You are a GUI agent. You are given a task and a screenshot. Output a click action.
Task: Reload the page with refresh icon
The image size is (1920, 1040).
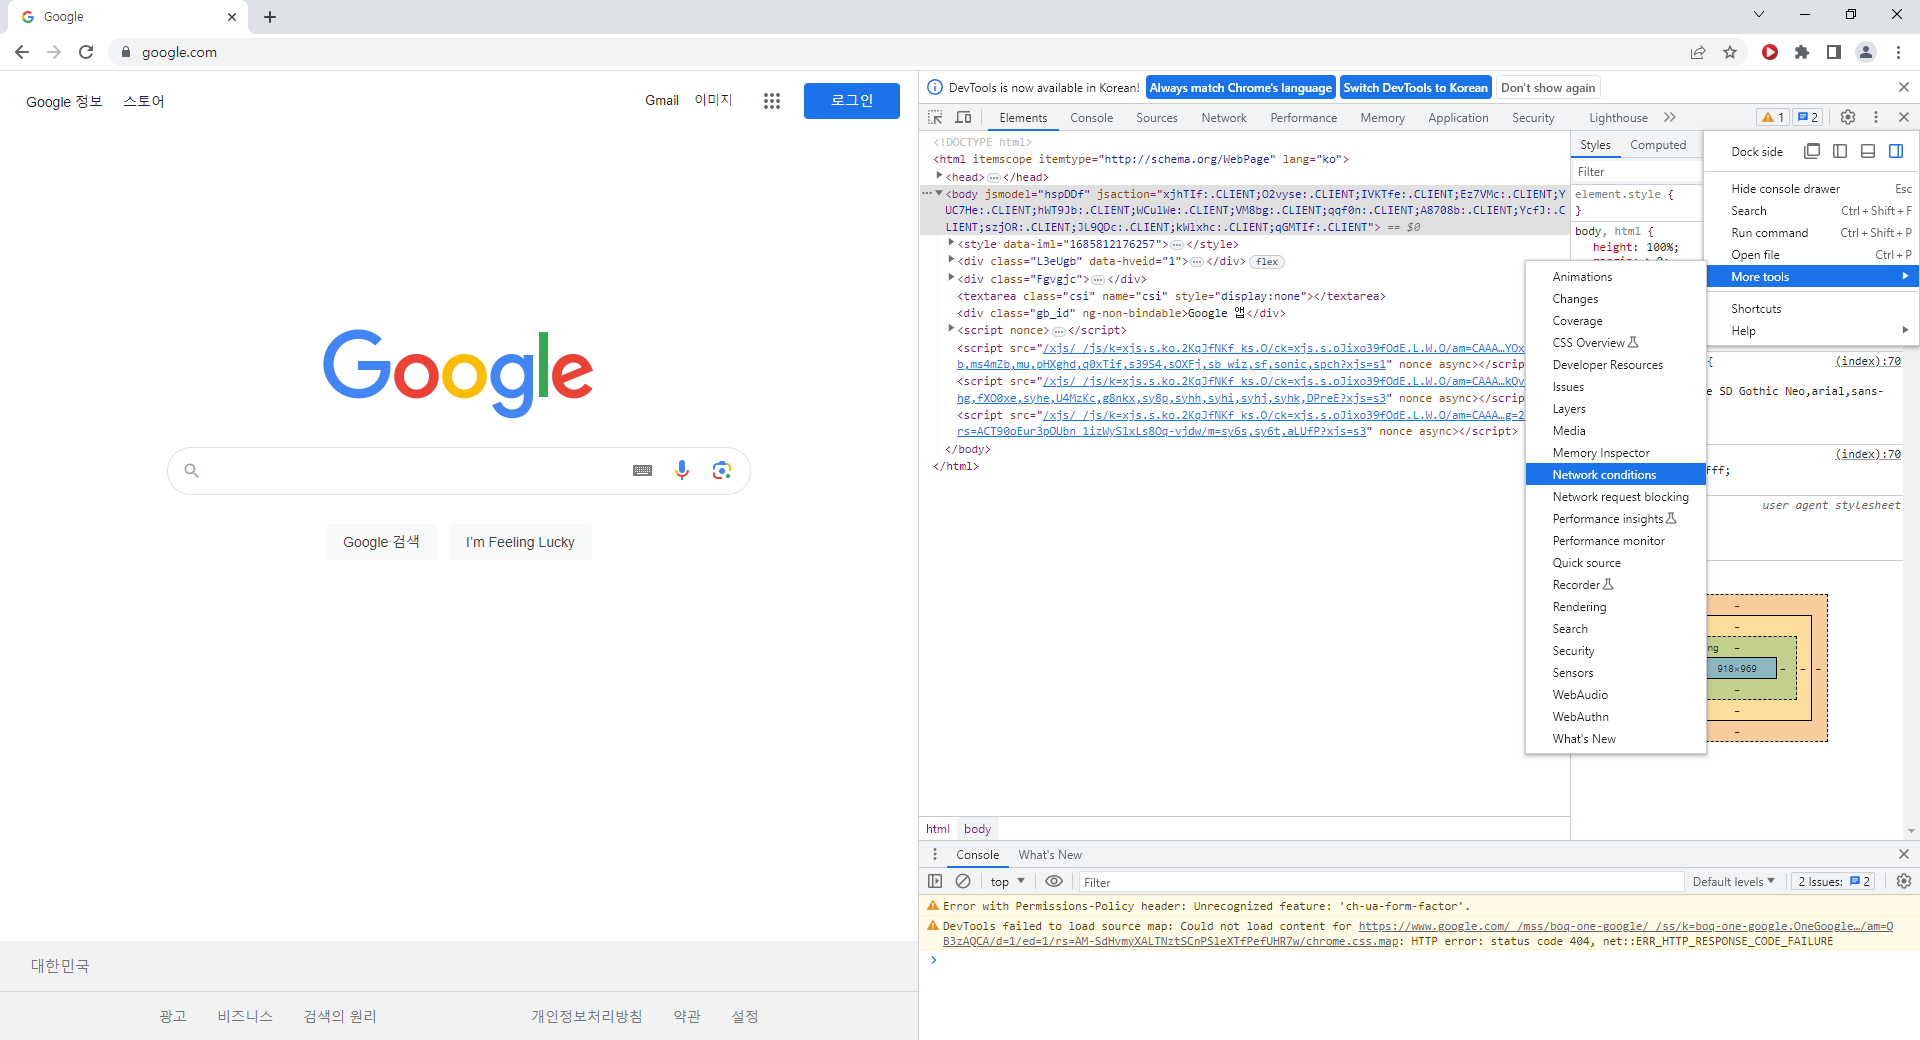(x=86, y=52)
